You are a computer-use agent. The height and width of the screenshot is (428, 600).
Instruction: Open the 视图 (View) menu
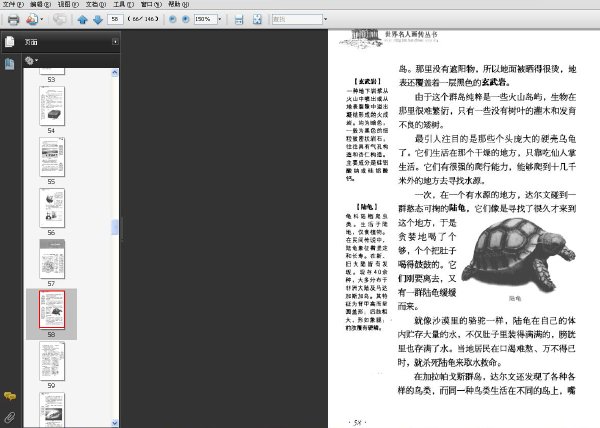[68, 4]
